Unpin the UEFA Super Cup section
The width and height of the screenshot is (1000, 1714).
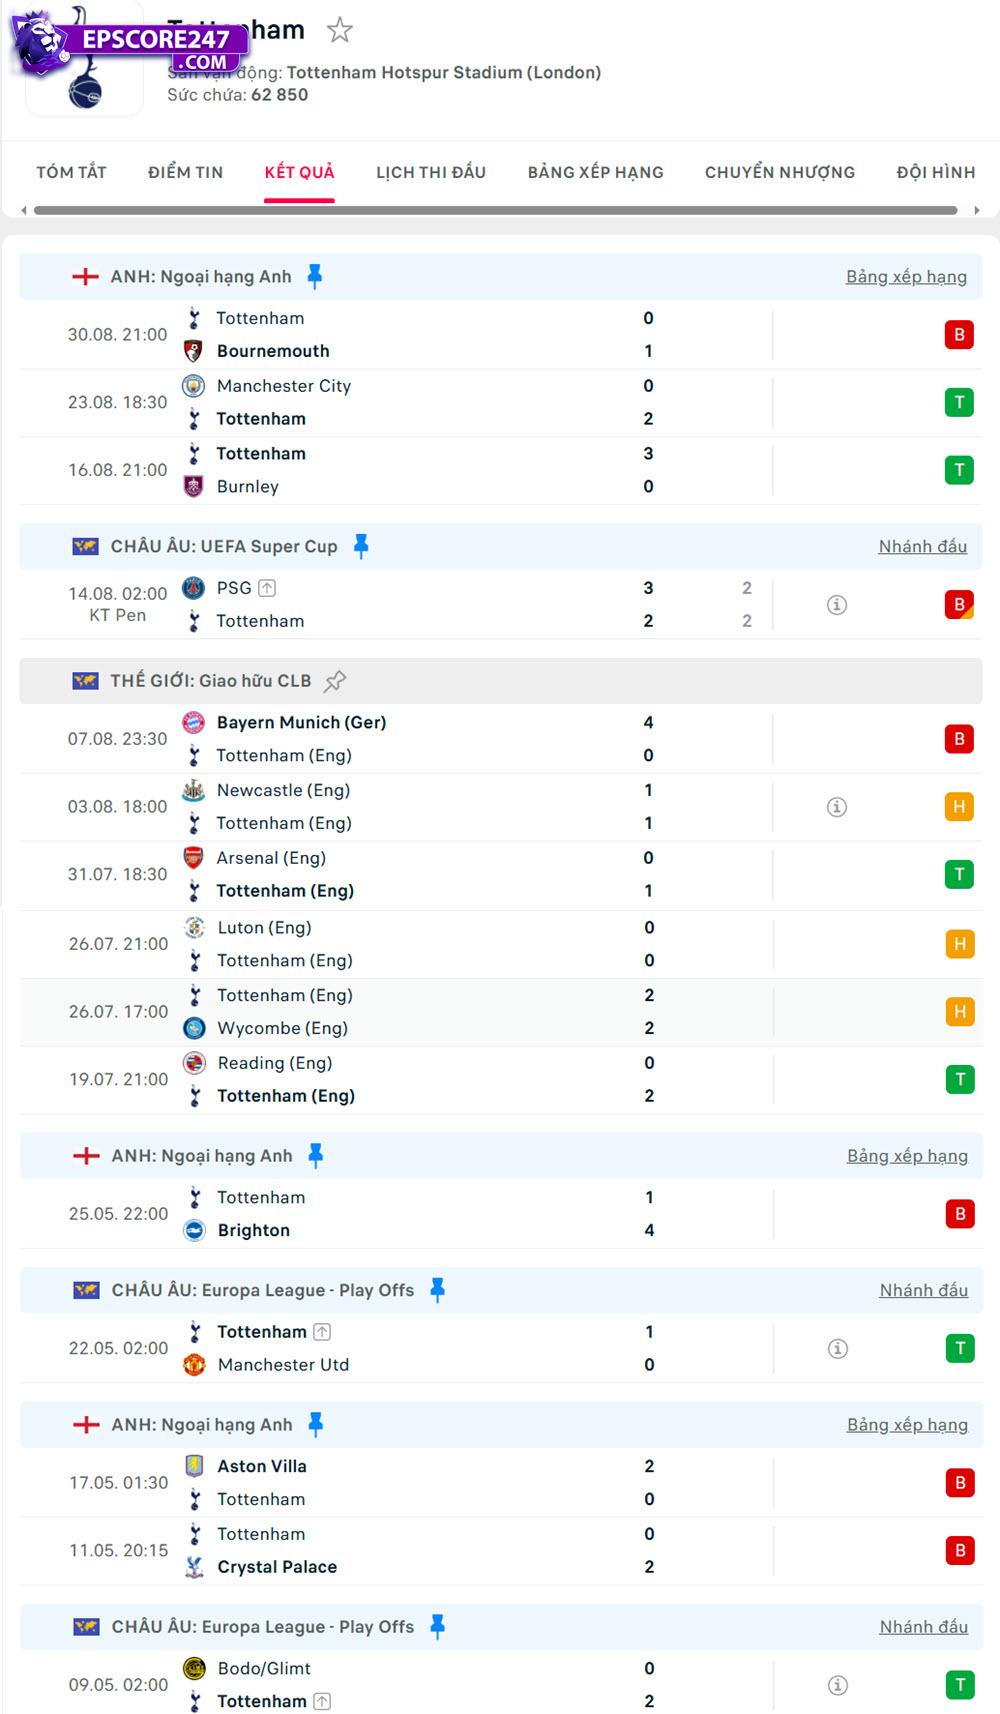click(360, 546)
